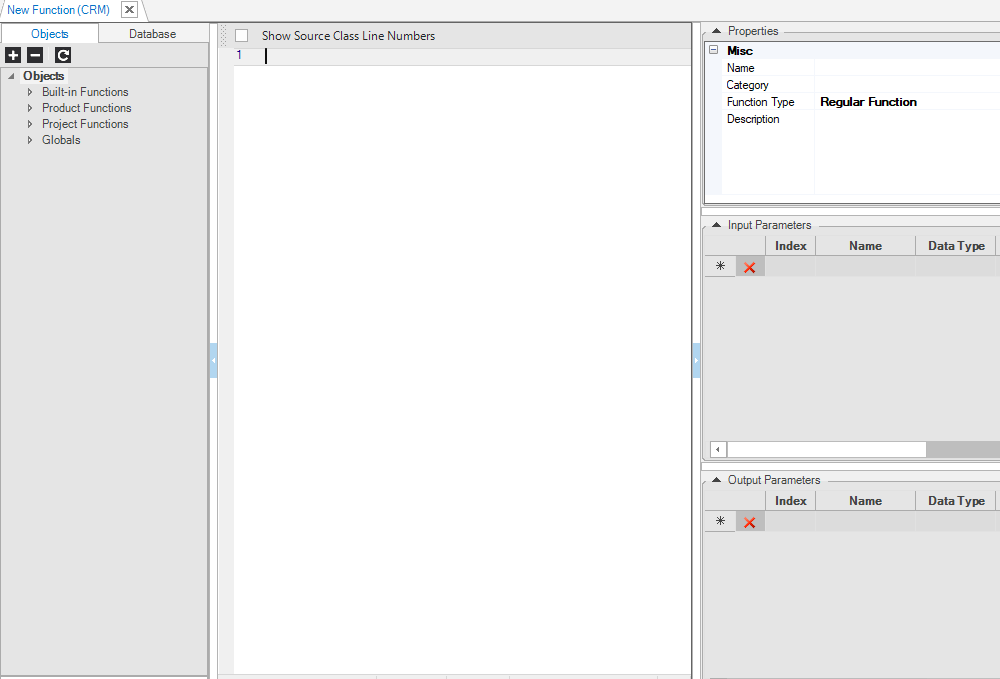
Task: Click the Function Type value field
Action: [905, 102]
